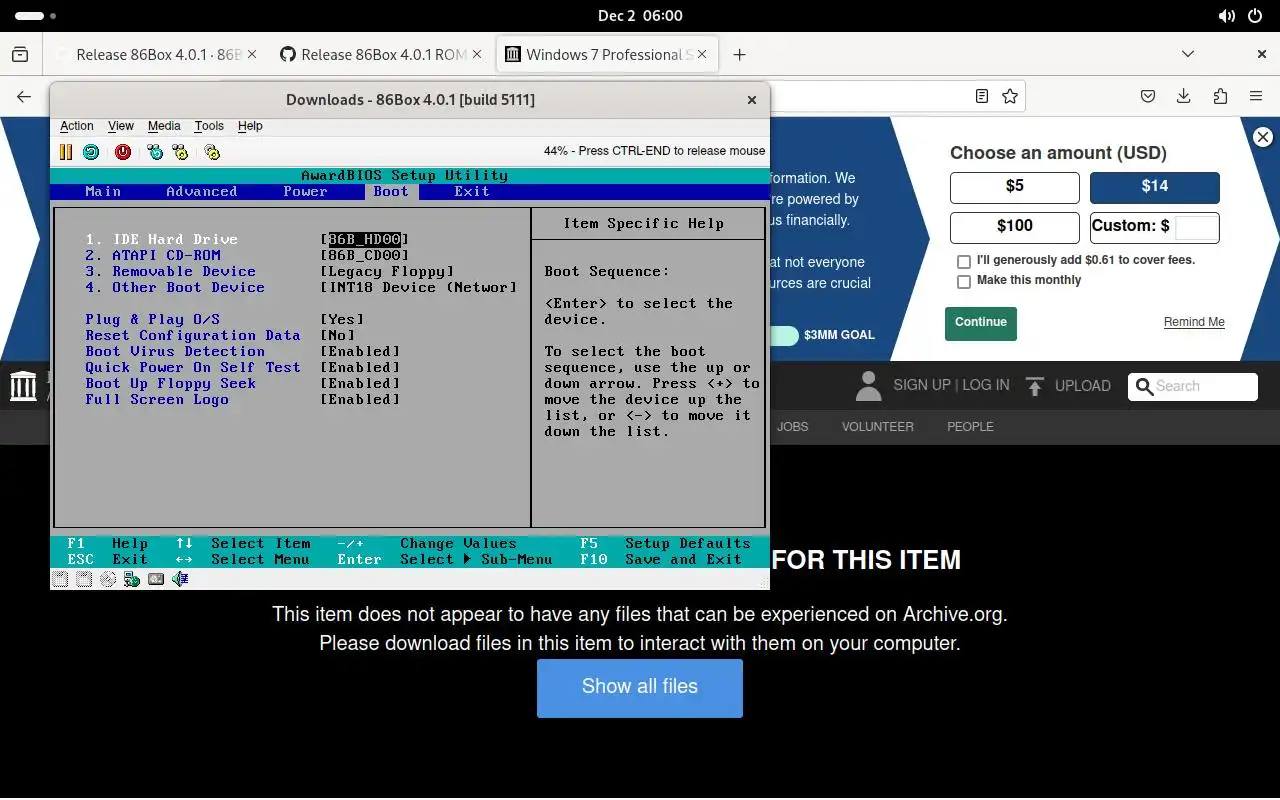
Task: Open the Action menu in 86Box
Action: (x=77, y=126)
